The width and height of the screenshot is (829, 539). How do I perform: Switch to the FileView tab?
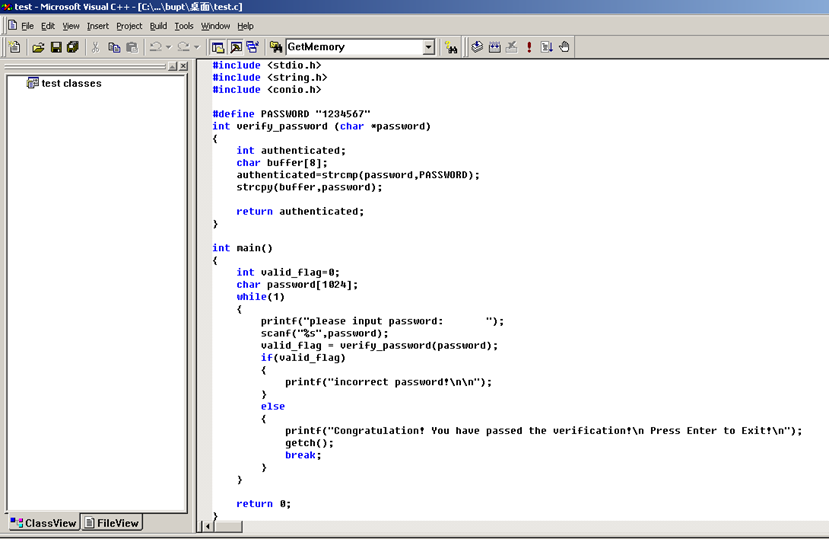point(112,523)
